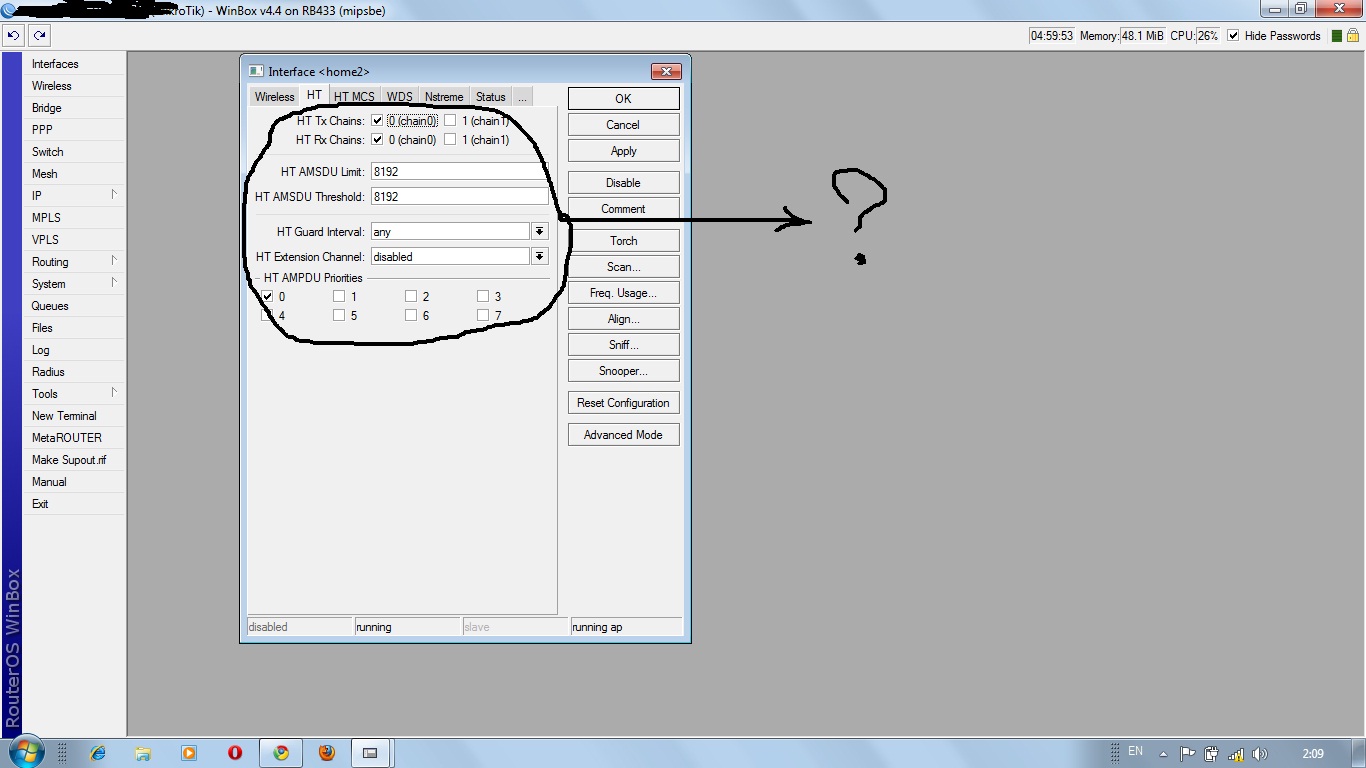Click the HT AMSDU Threshold field
This screenshot has width=1366, height=768.
[x=459, y=197]
